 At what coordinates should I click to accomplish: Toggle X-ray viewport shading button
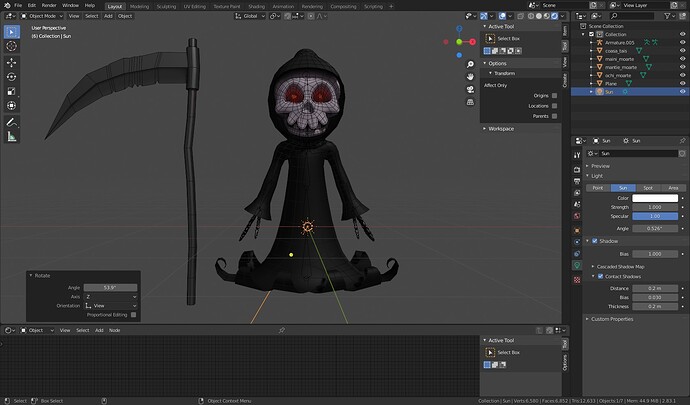520,16
